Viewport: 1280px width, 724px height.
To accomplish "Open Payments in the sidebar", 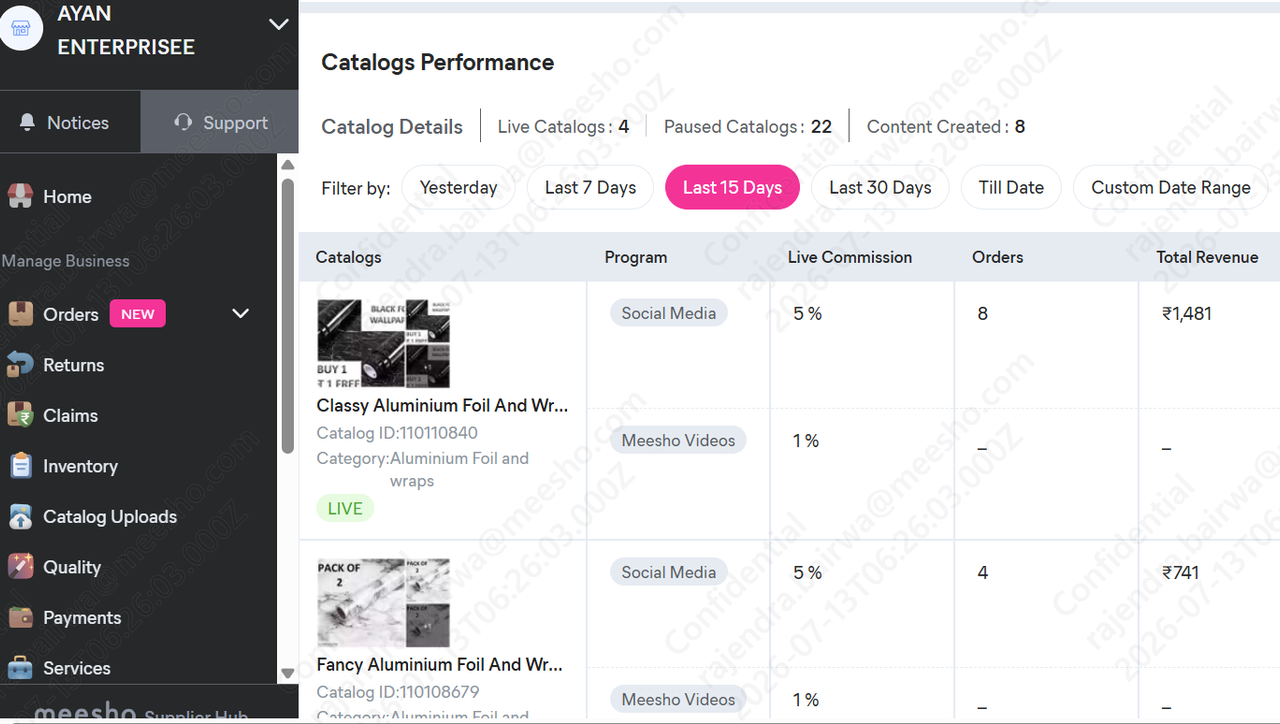I will (x=82, y=618).
